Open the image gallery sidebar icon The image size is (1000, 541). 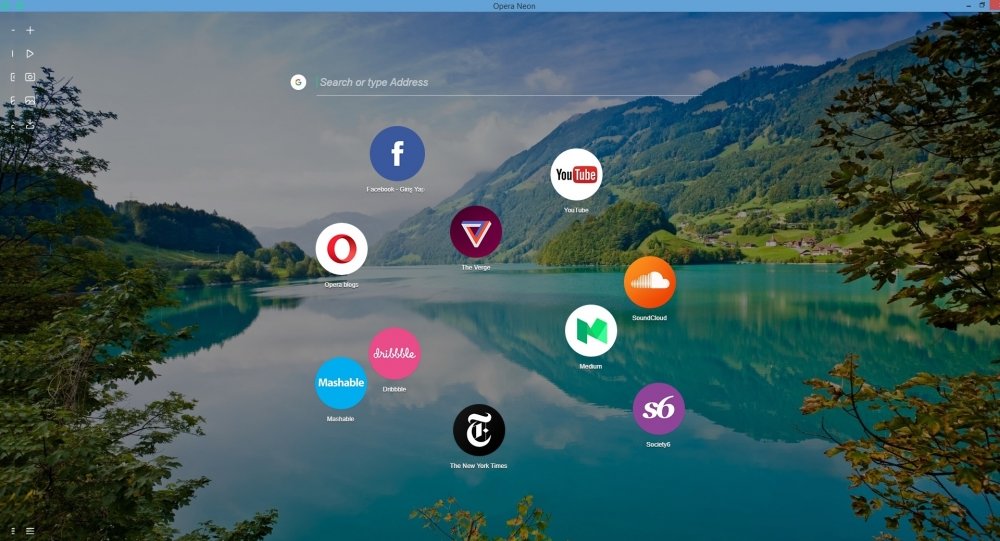[x=30, y=101]
